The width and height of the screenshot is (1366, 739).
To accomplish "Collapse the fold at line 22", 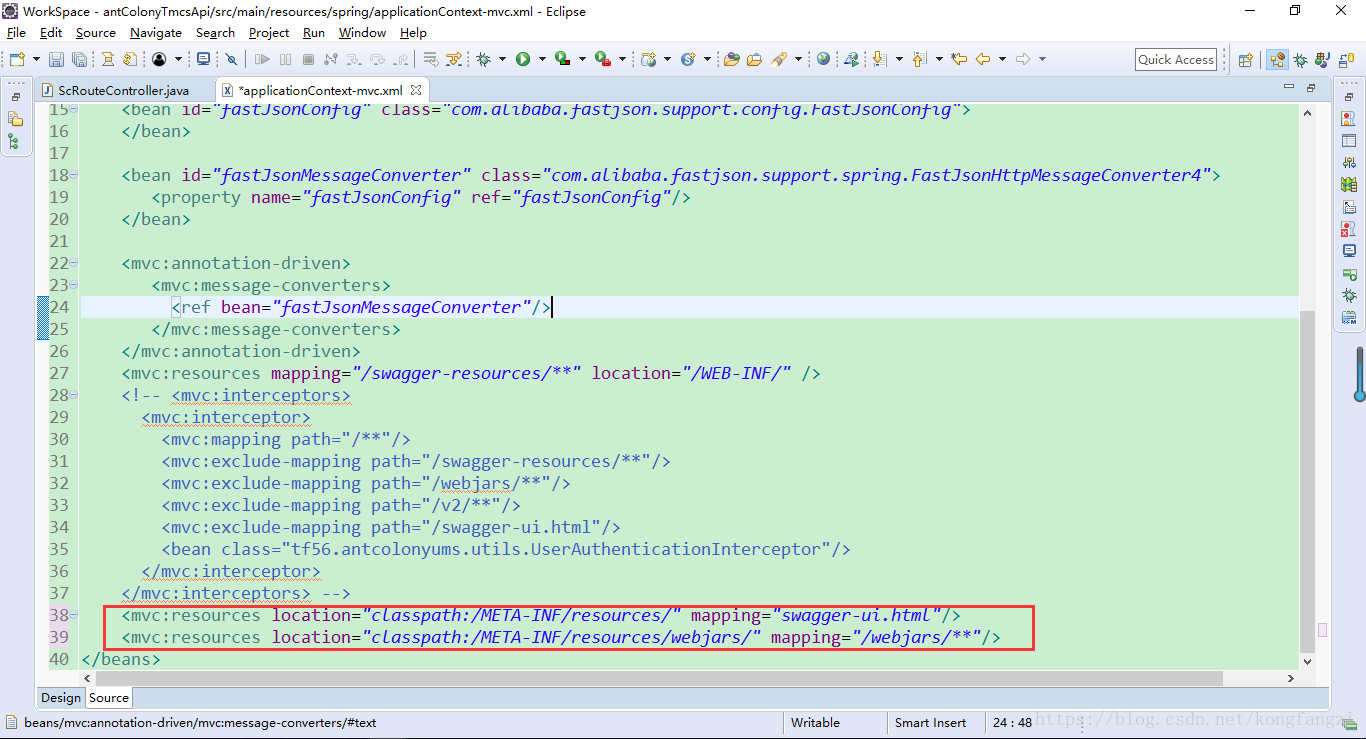I will point(76,263).
